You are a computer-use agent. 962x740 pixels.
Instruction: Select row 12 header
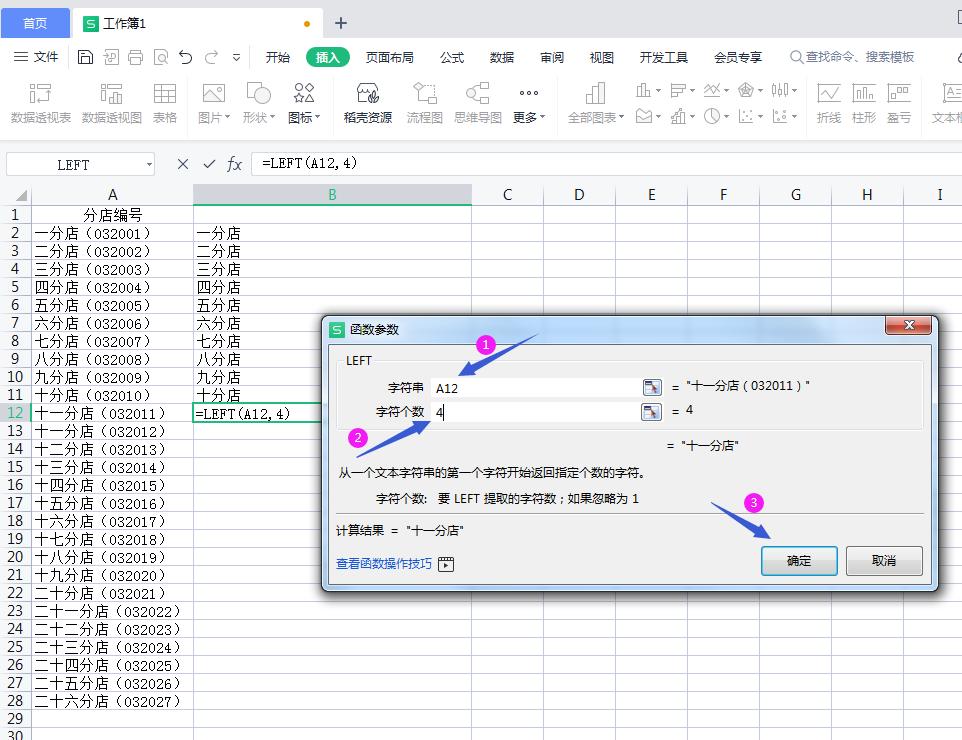coord(15,413)
